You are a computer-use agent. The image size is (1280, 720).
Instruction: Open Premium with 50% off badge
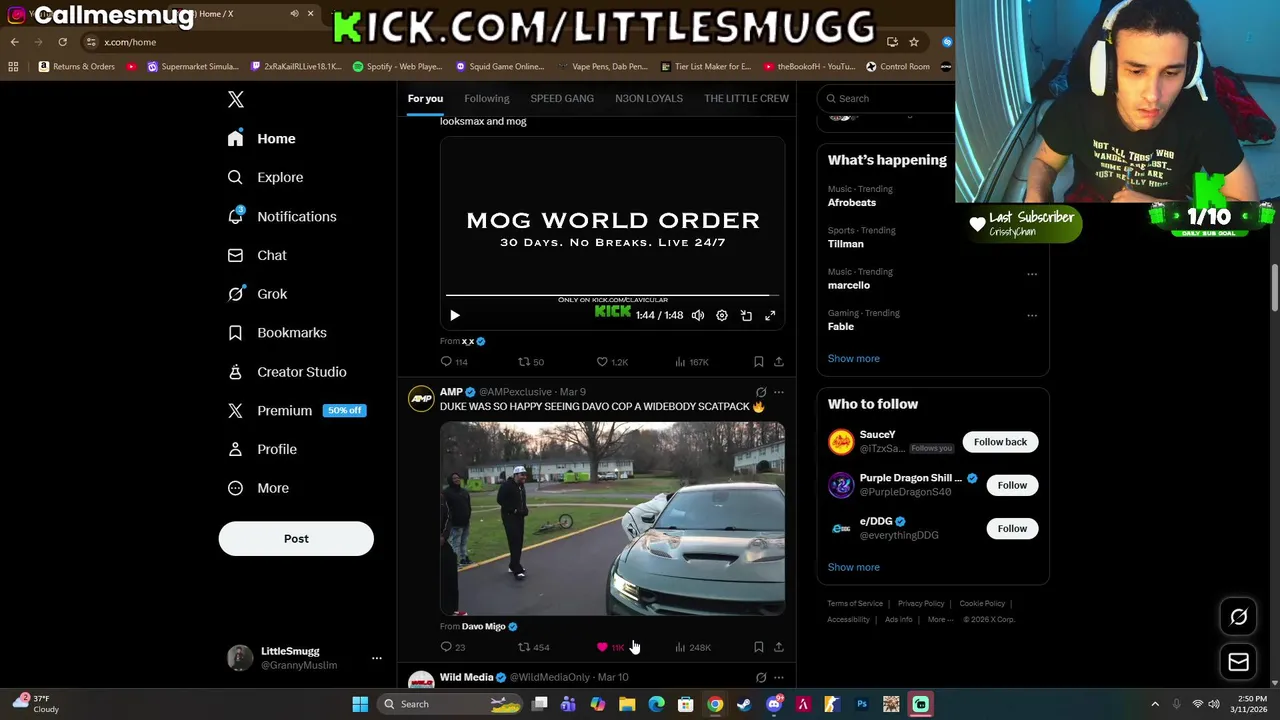(x=296, y=410)
